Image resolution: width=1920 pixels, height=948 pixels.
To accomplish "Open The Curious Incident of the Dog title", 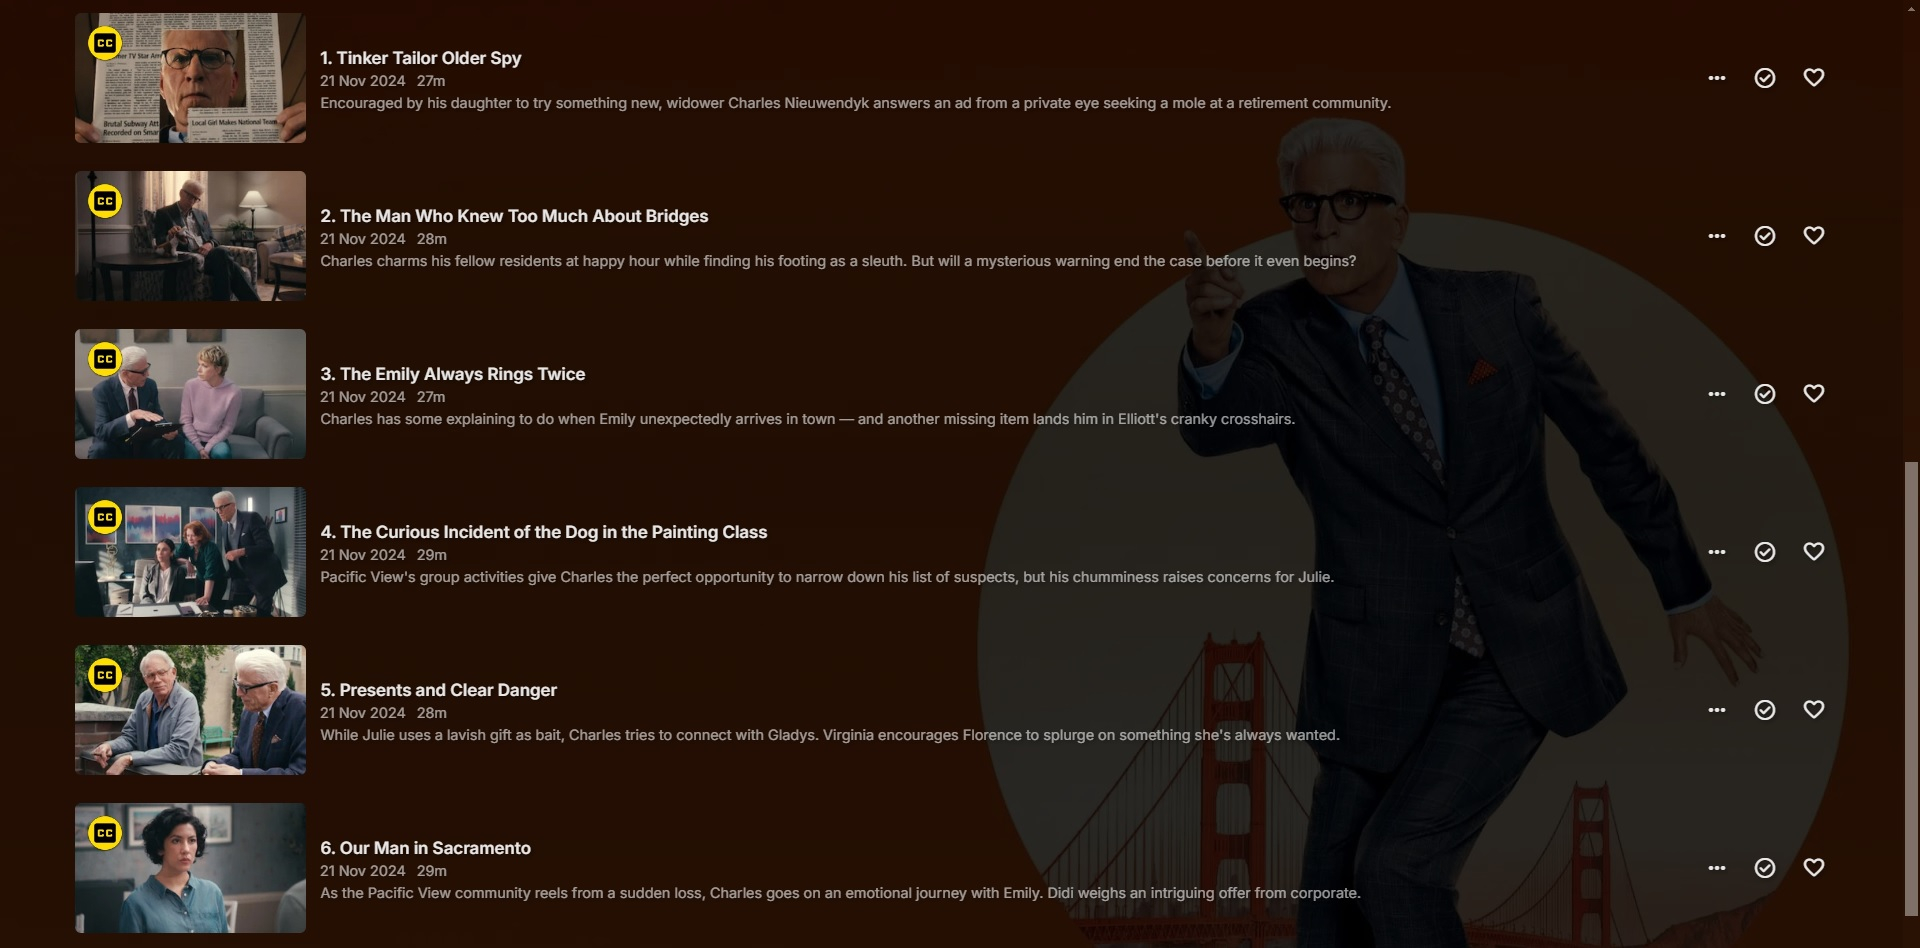I will [x=543, y=532].
